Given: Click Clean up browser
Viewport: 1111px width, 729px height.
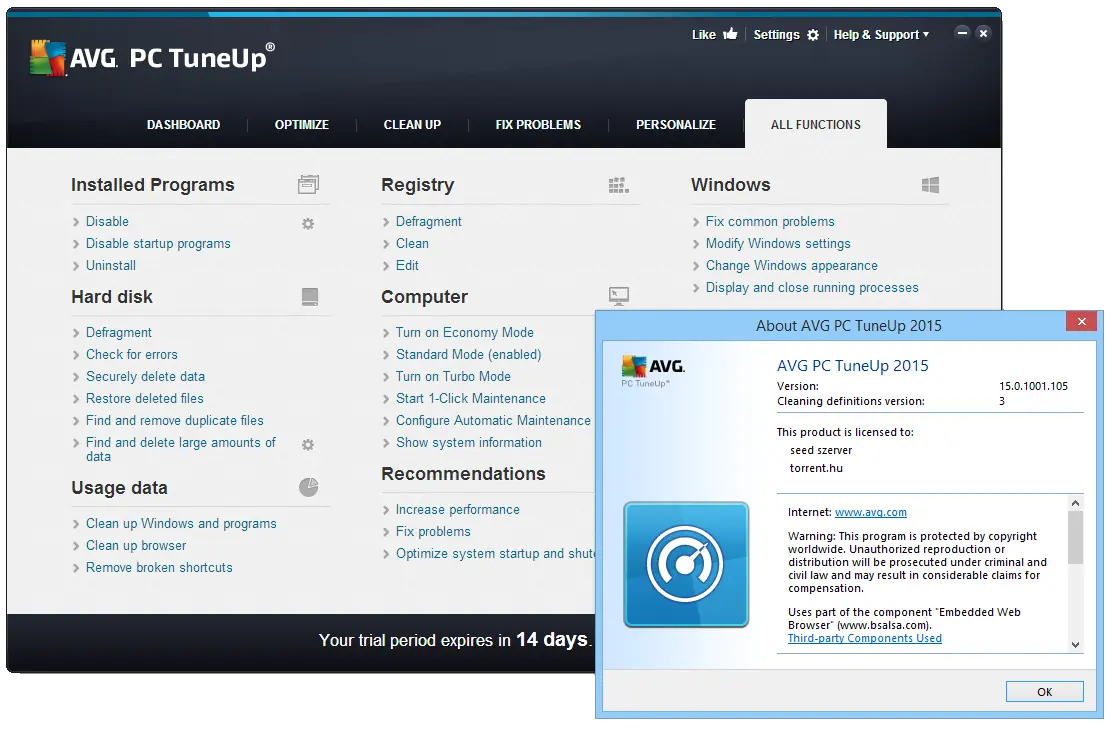Looking at the screenshot, I should [x=136, y=546].
